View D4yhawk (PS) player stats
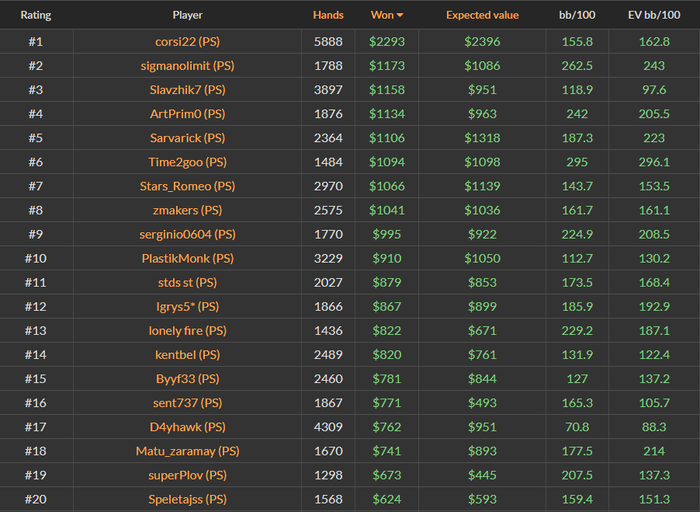Viewport: 700px width, 512px height. (187, 427)
